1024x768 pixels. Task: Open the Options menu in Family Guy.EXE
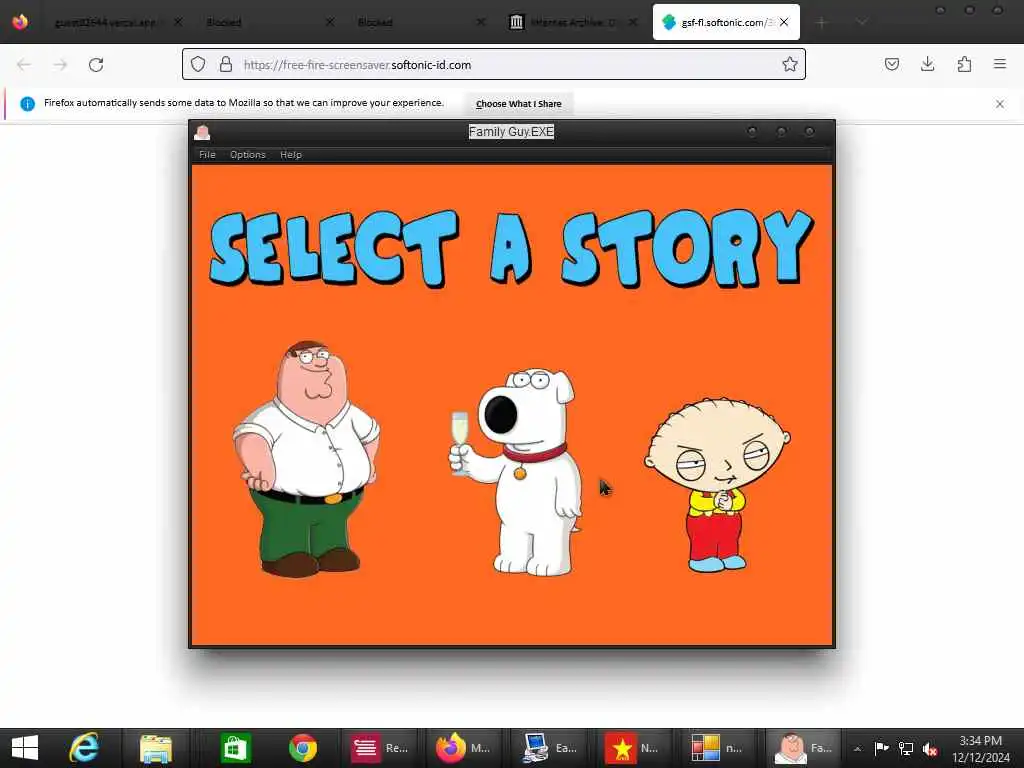point(248,155)
